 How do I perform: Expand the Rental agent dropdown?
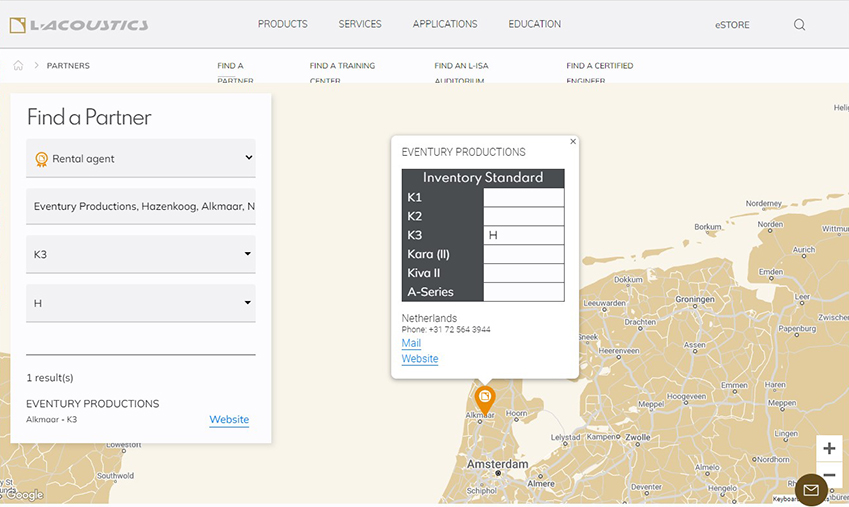click(x=141, y=158)
